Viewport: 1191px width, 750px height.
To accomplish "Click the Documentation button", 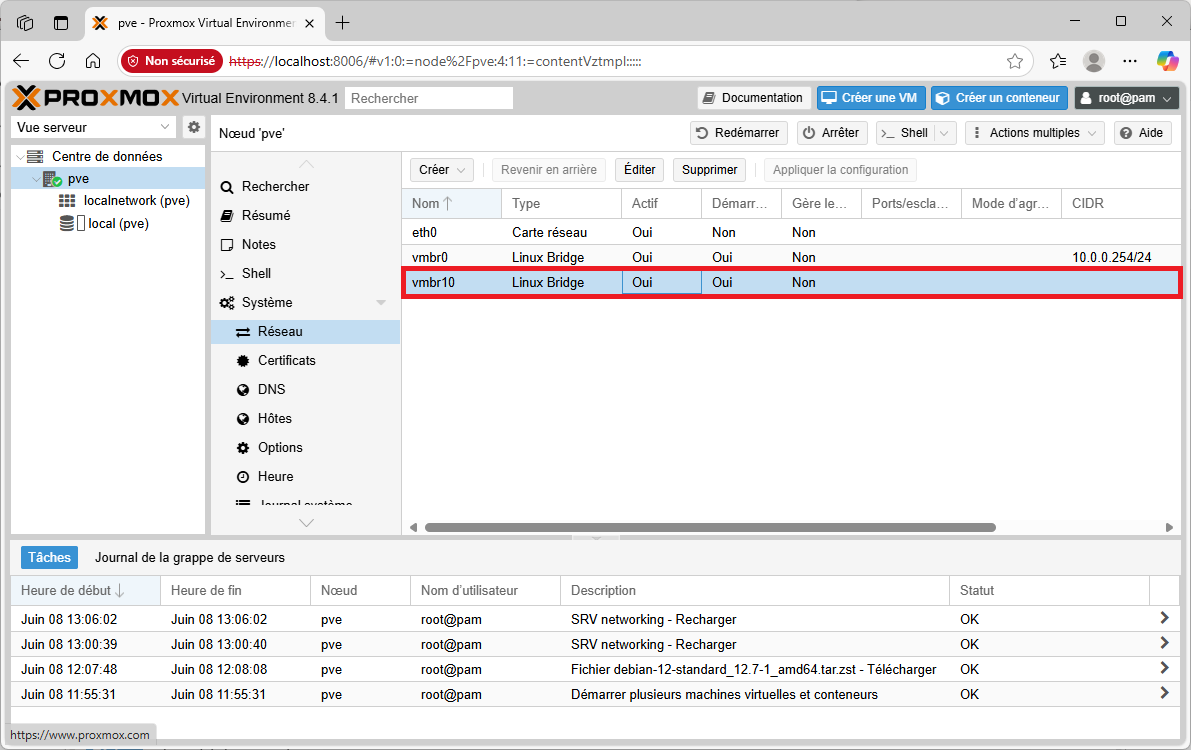I will (x=753, y=98).
